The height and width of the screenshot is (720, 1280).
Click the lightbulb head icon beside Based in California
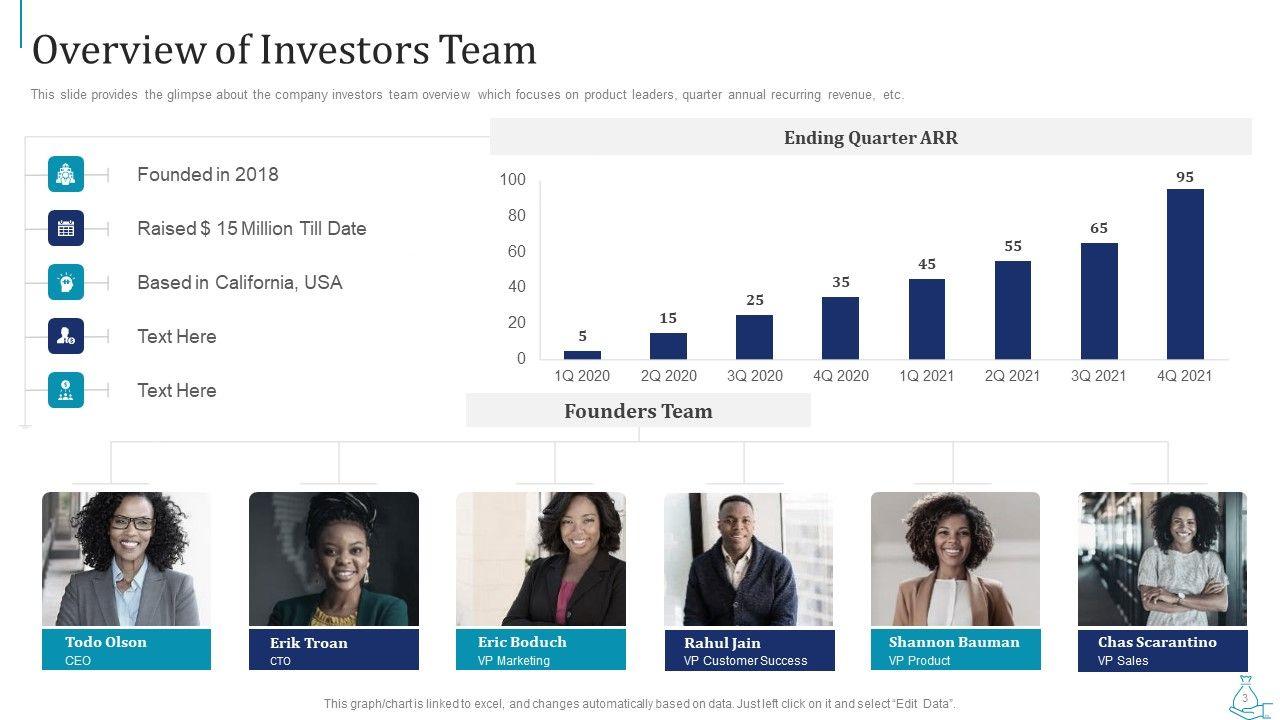pyautogui.click(x=66, y=282)
